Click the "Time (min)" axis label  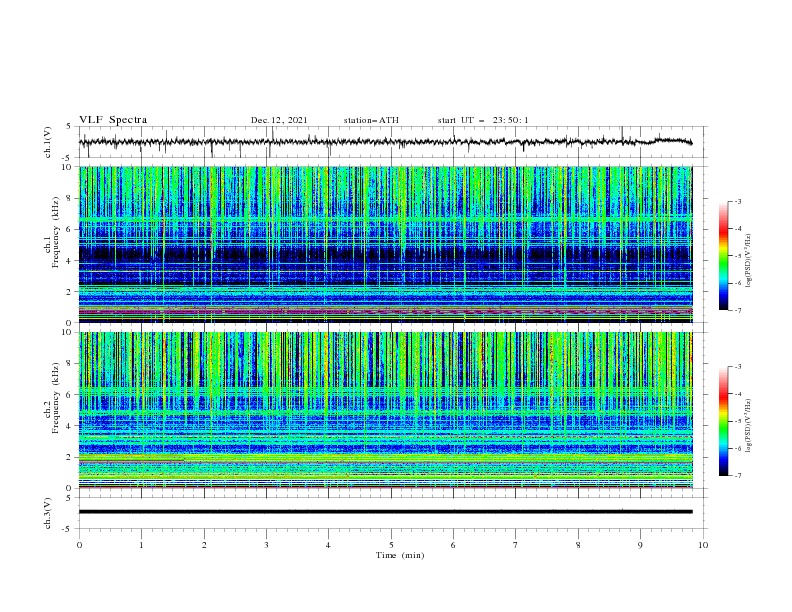pos(400,555)
